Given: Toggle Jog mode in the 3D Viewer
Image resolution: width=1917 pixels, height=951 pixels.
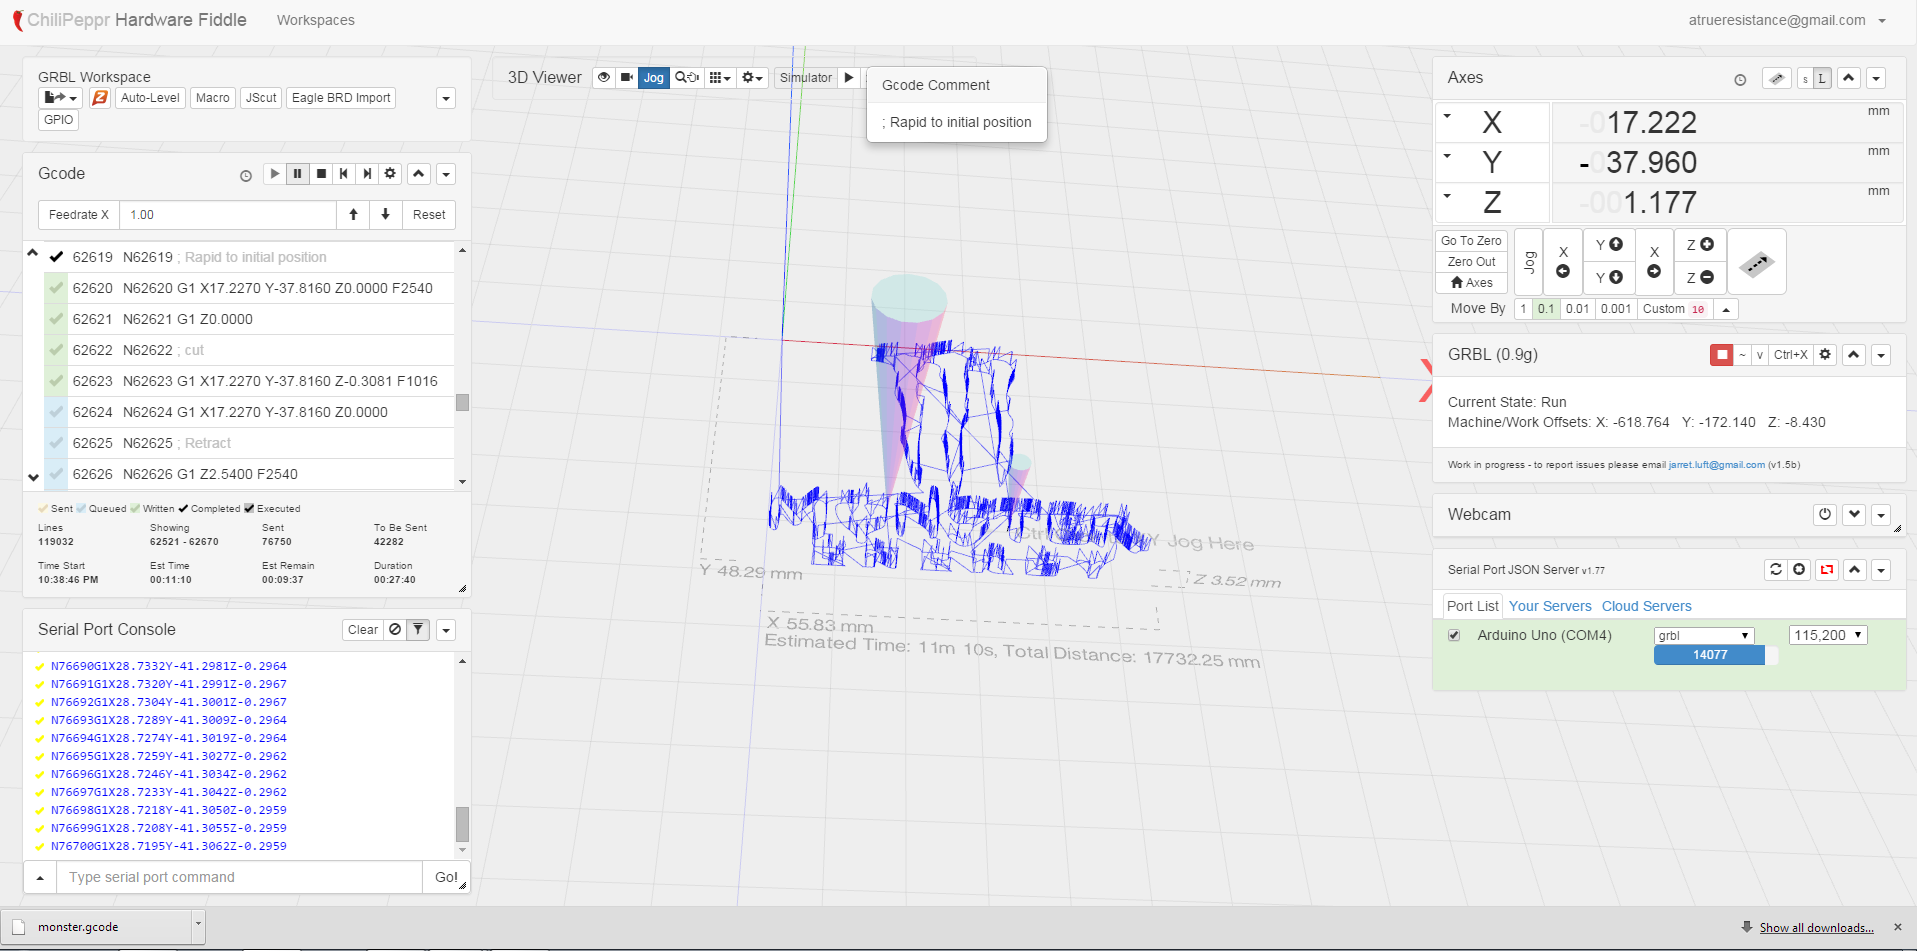Looking at the screenshot, I should tap(653, 78).
